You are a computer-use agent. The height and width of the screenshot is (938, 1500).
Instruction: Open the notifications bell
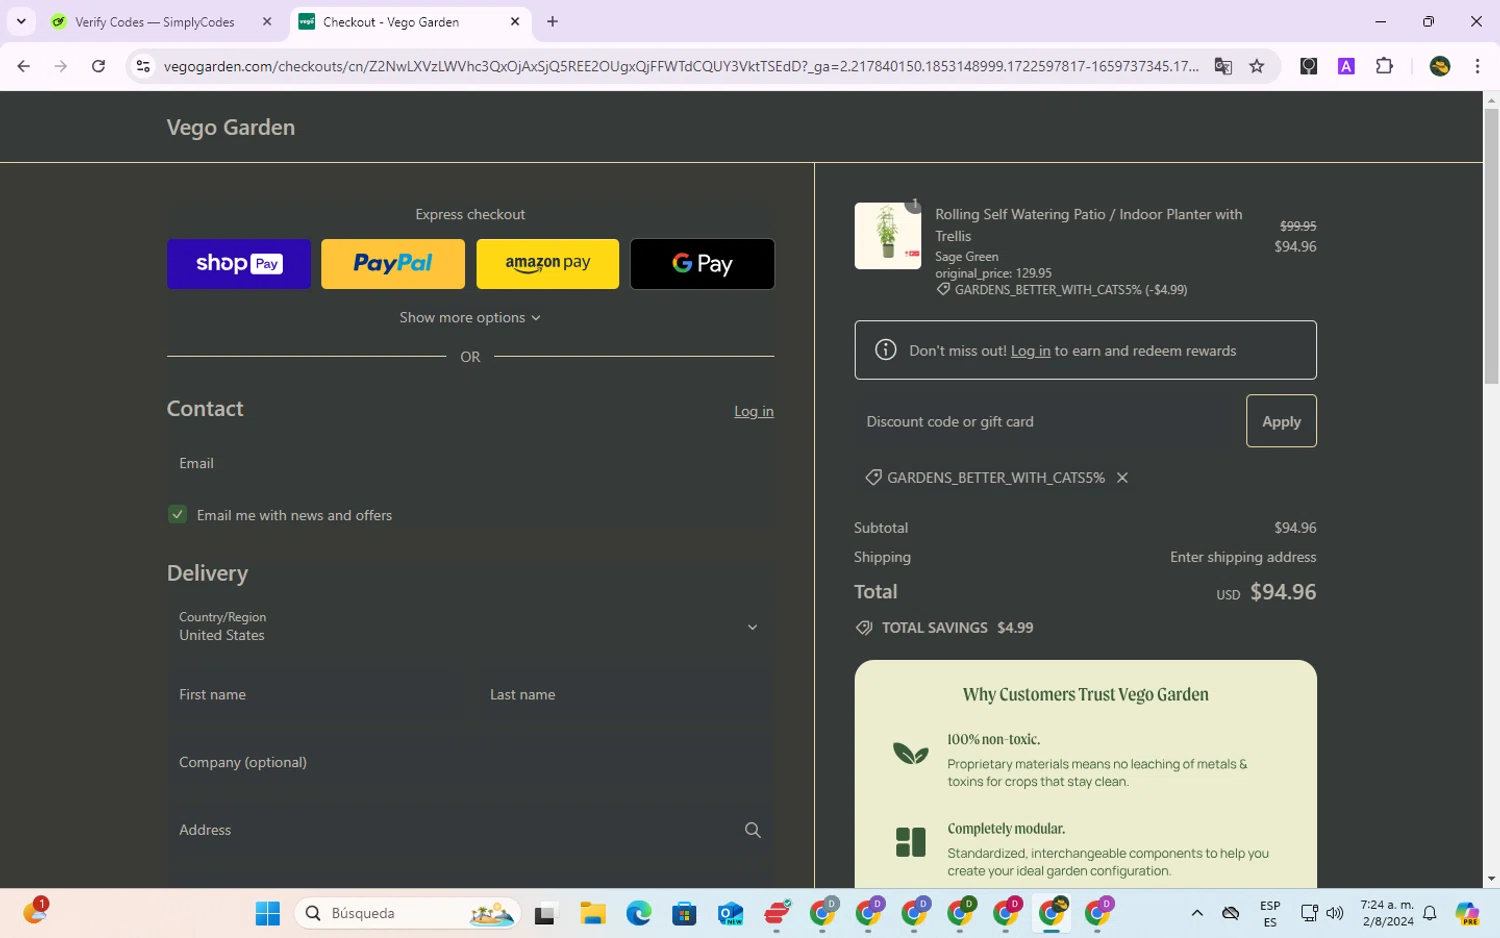point(1430,913)
